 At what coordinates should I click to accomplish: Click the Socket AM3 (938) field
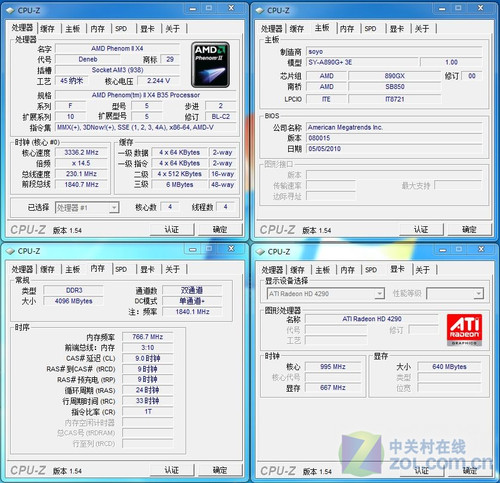117,70
